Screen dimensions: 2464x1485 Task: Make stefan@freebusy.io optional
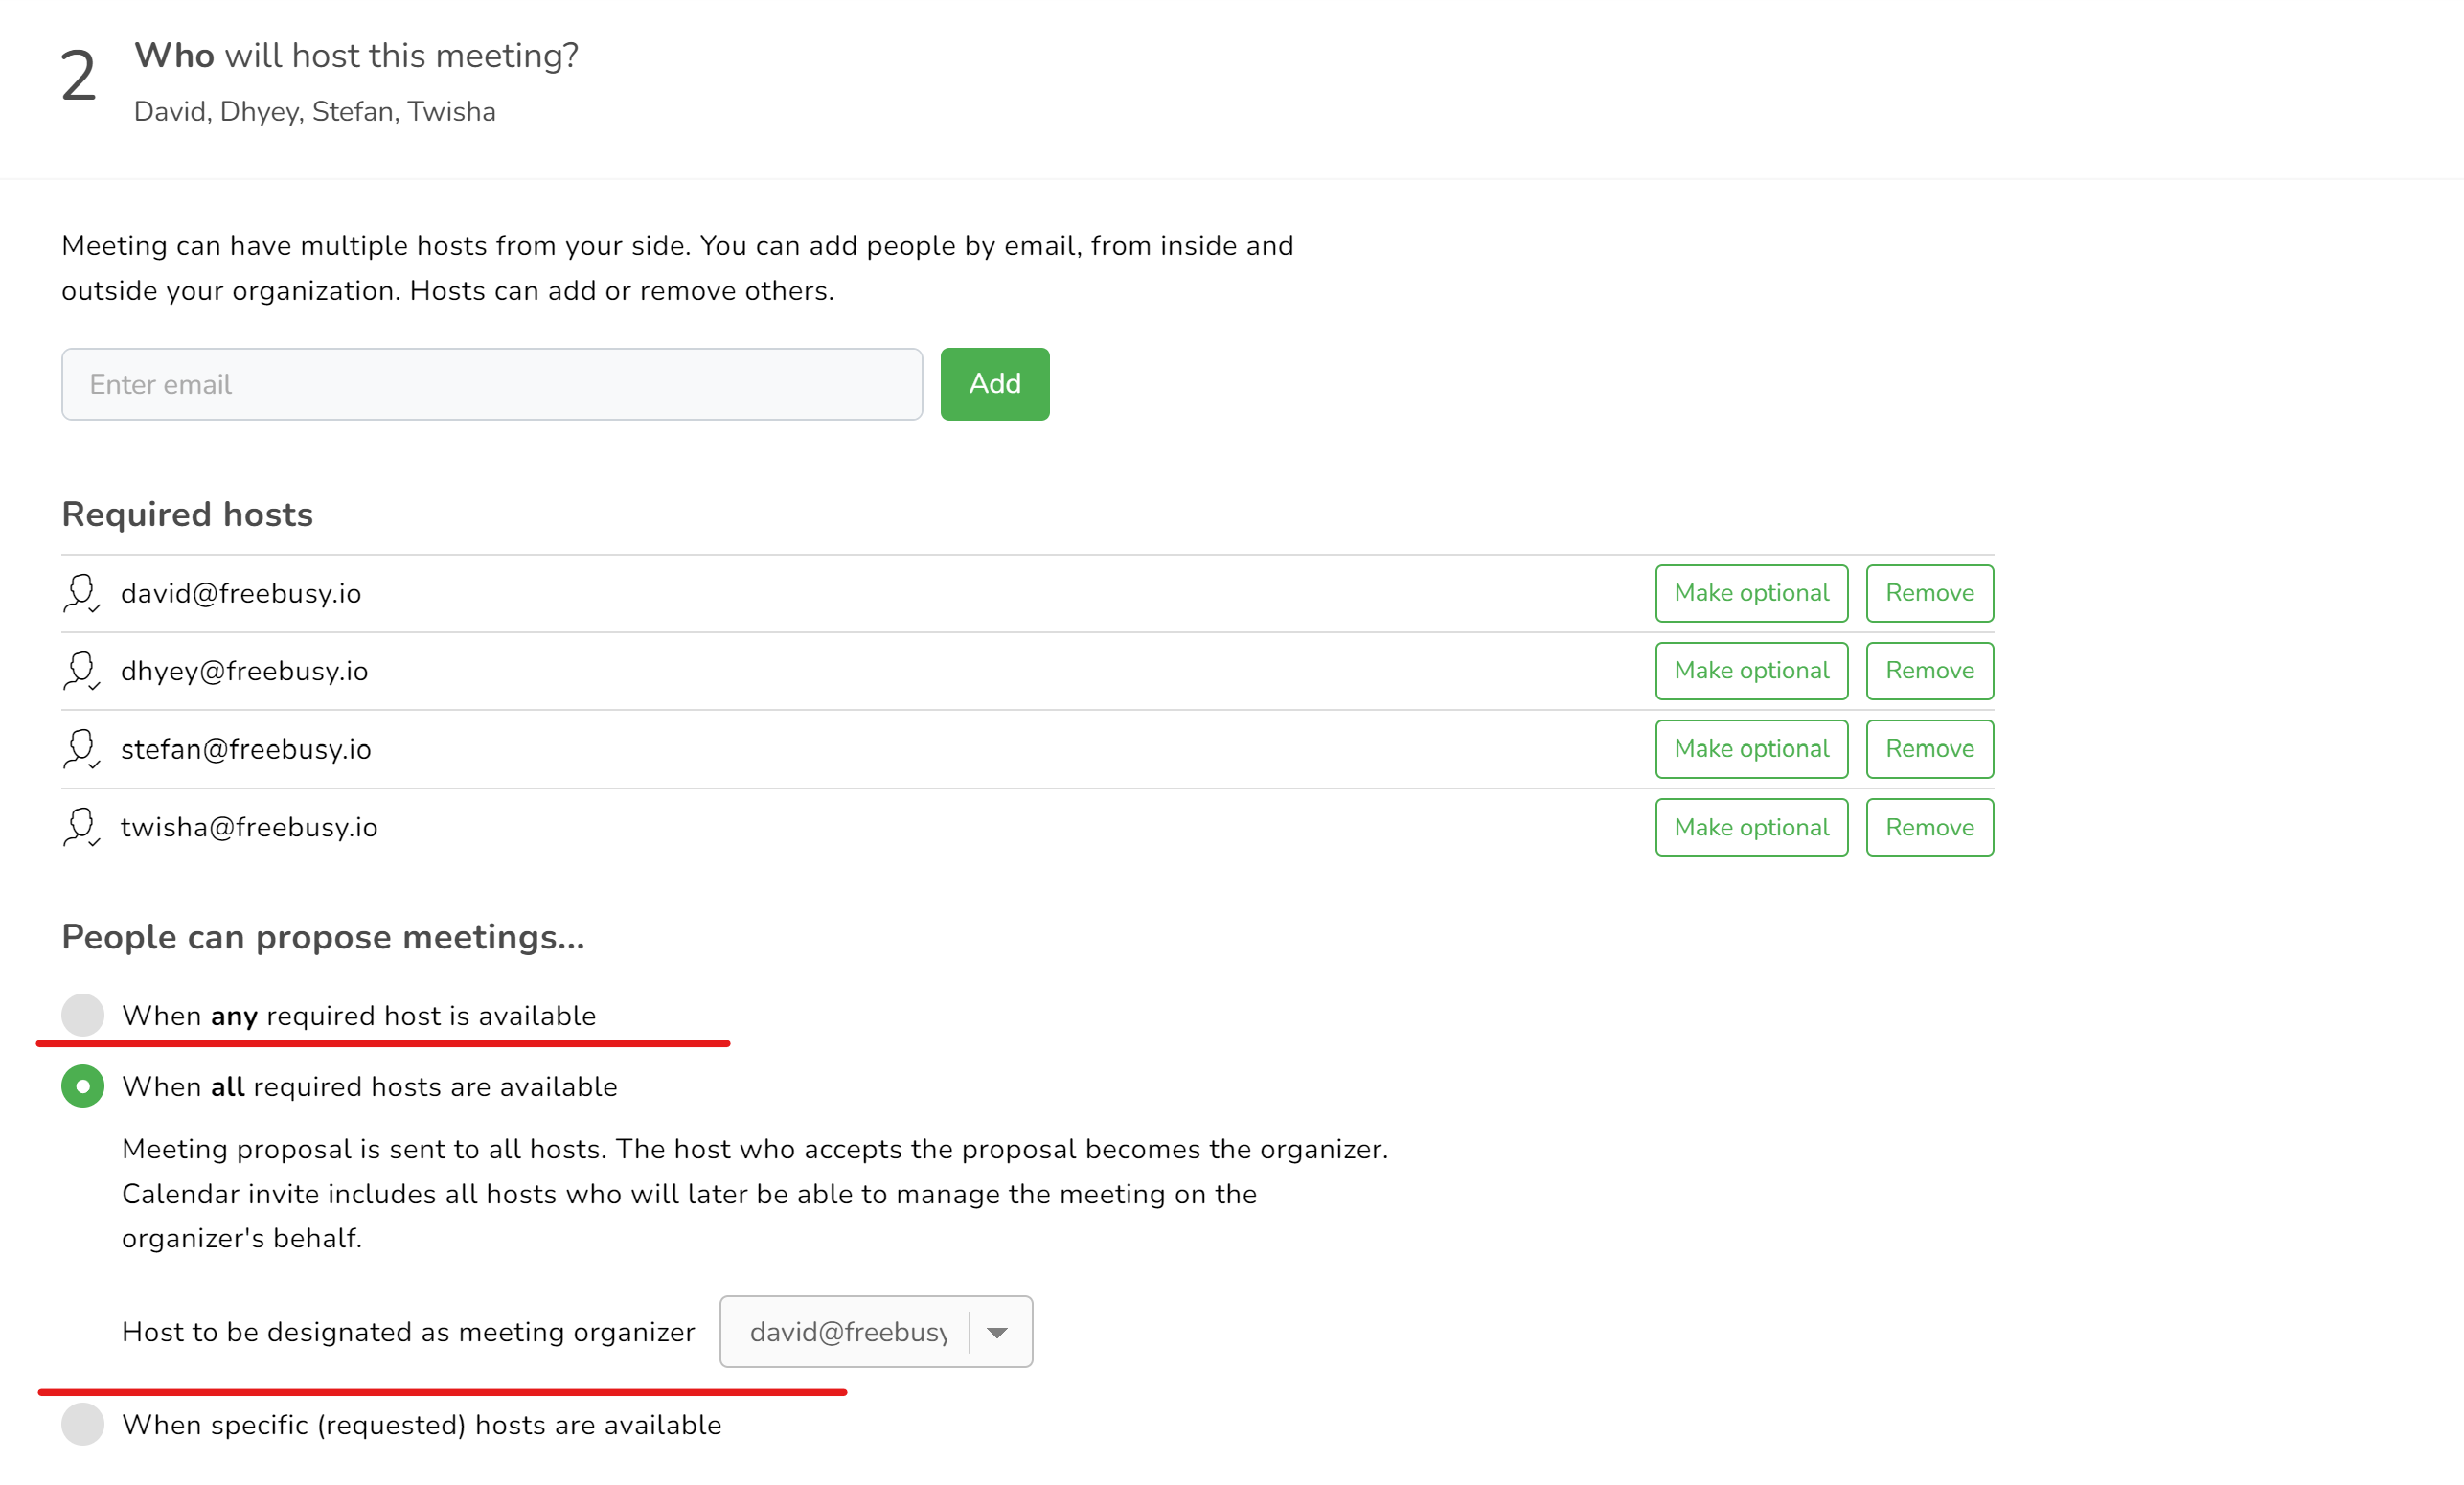click(x=1751, y=749)
